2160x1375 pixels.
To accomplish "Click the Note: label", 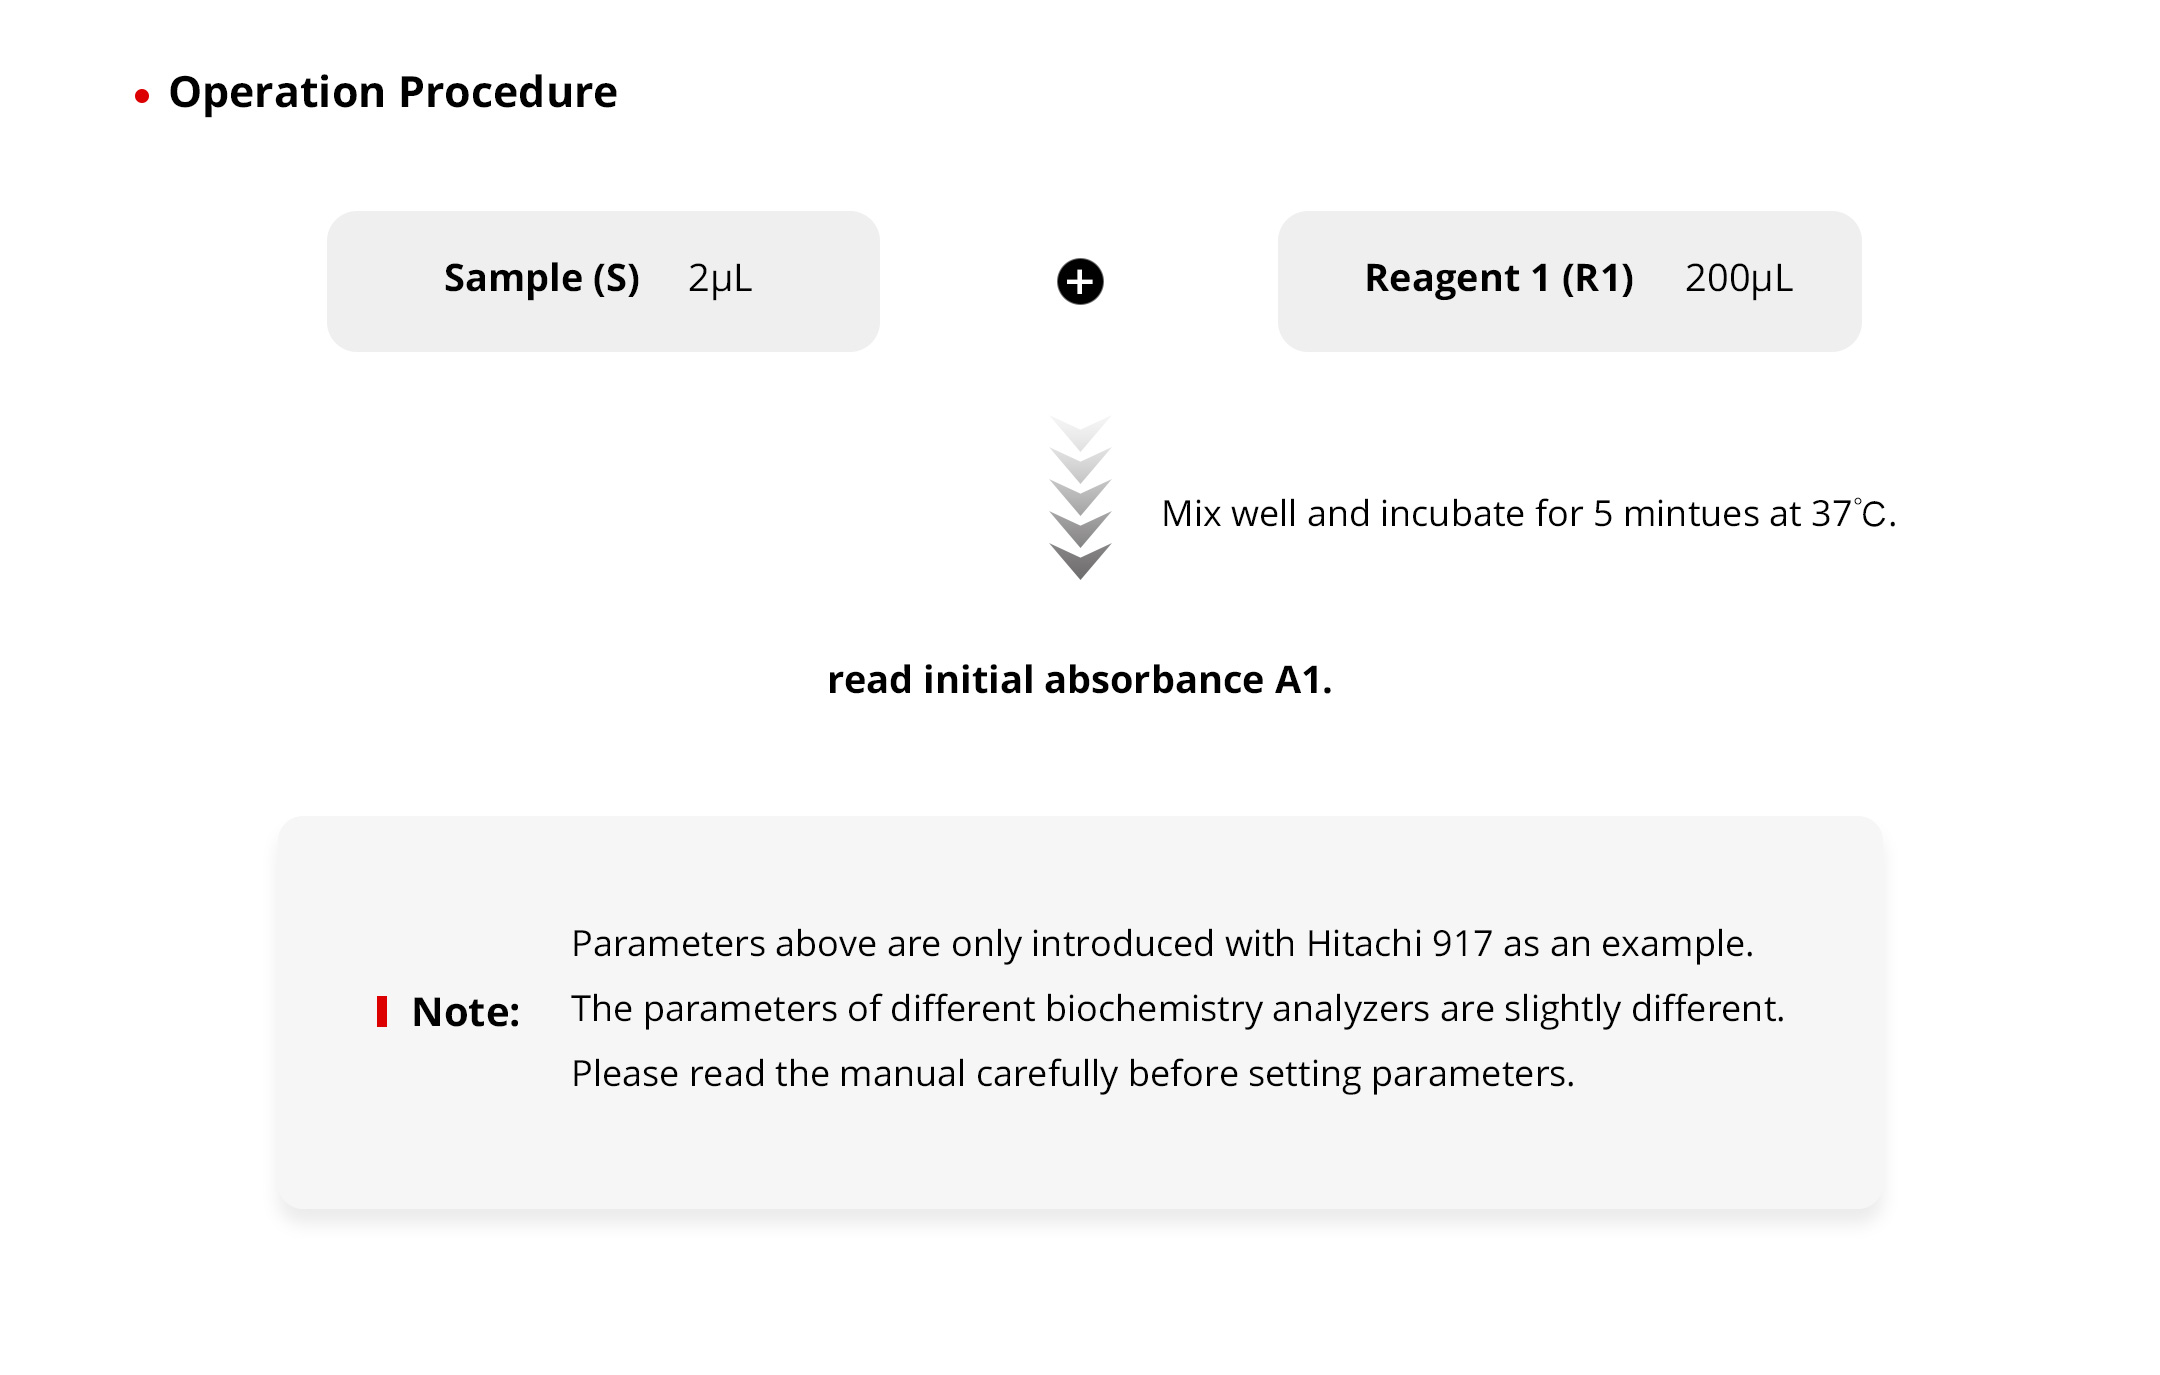I will click(466, 1012).
